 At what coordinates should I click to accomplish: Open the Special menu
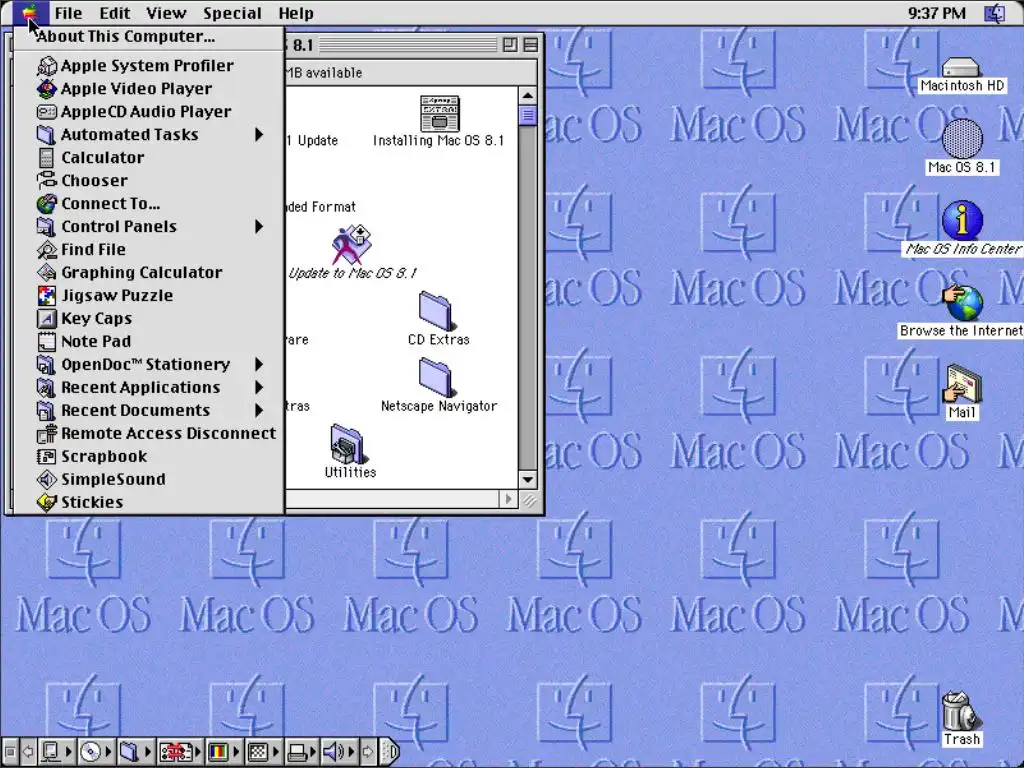pos(232,13)
